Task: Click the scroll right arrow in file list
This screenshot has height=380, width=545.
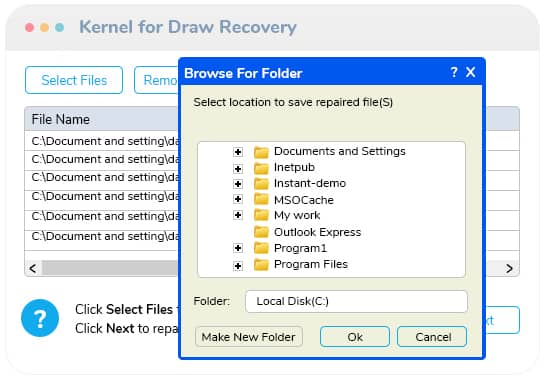Action: click(509, 268)
